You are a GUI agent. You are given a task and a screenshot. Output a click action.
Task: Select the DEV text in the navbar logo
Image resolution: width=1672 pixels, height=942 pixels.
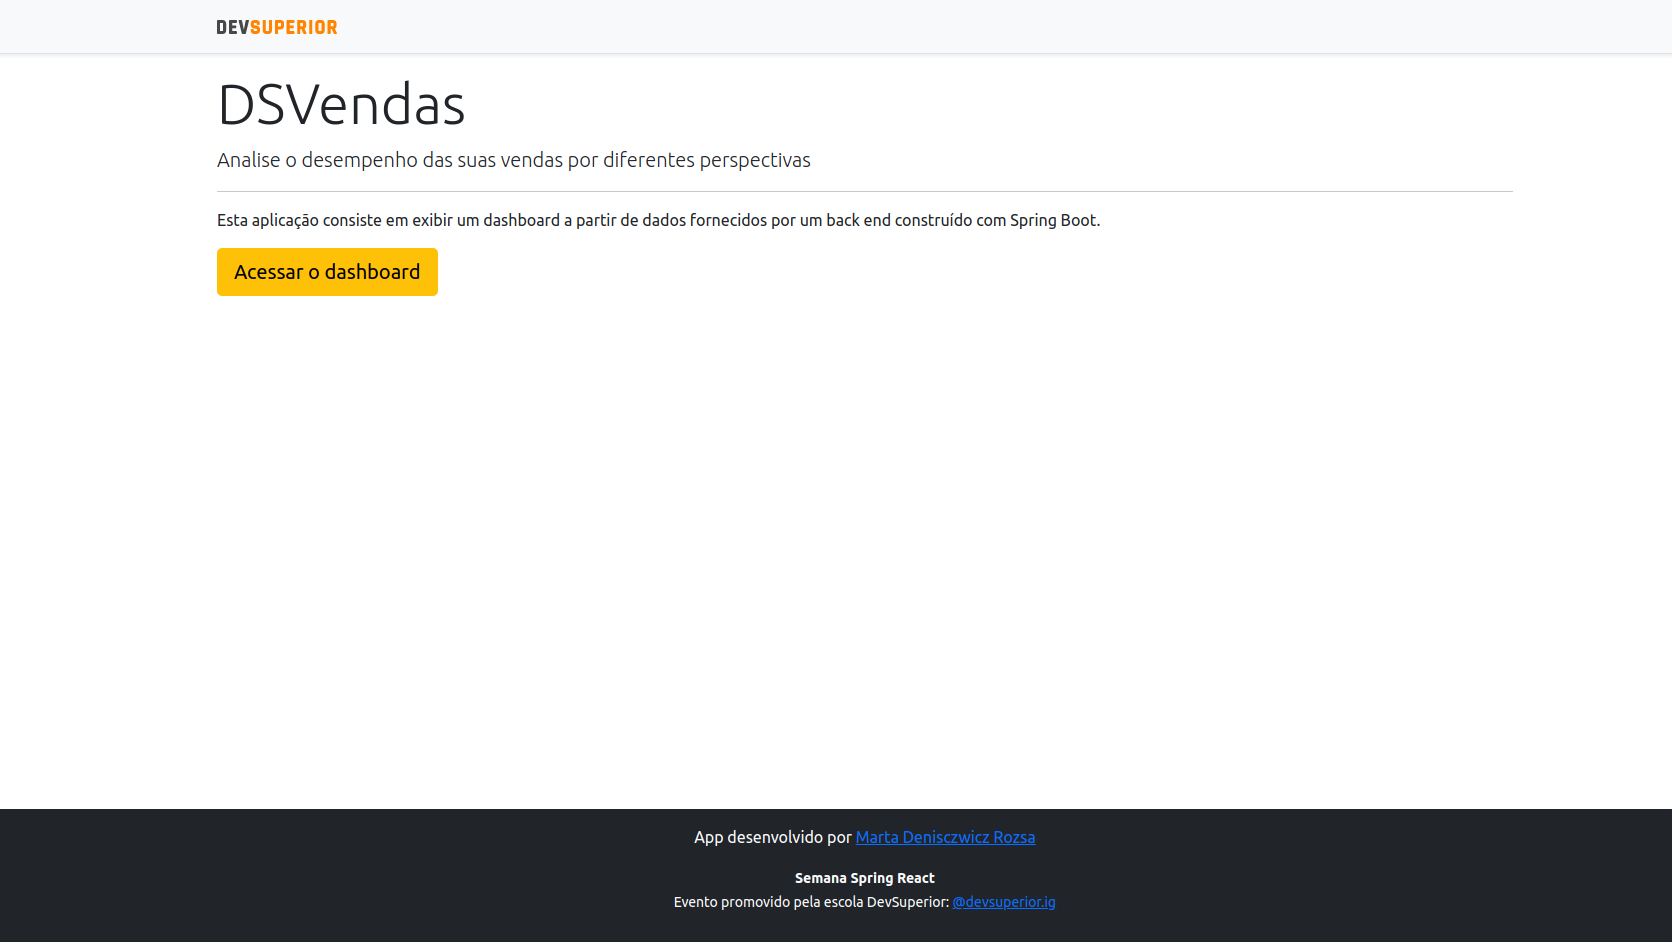tap(231, 27)
